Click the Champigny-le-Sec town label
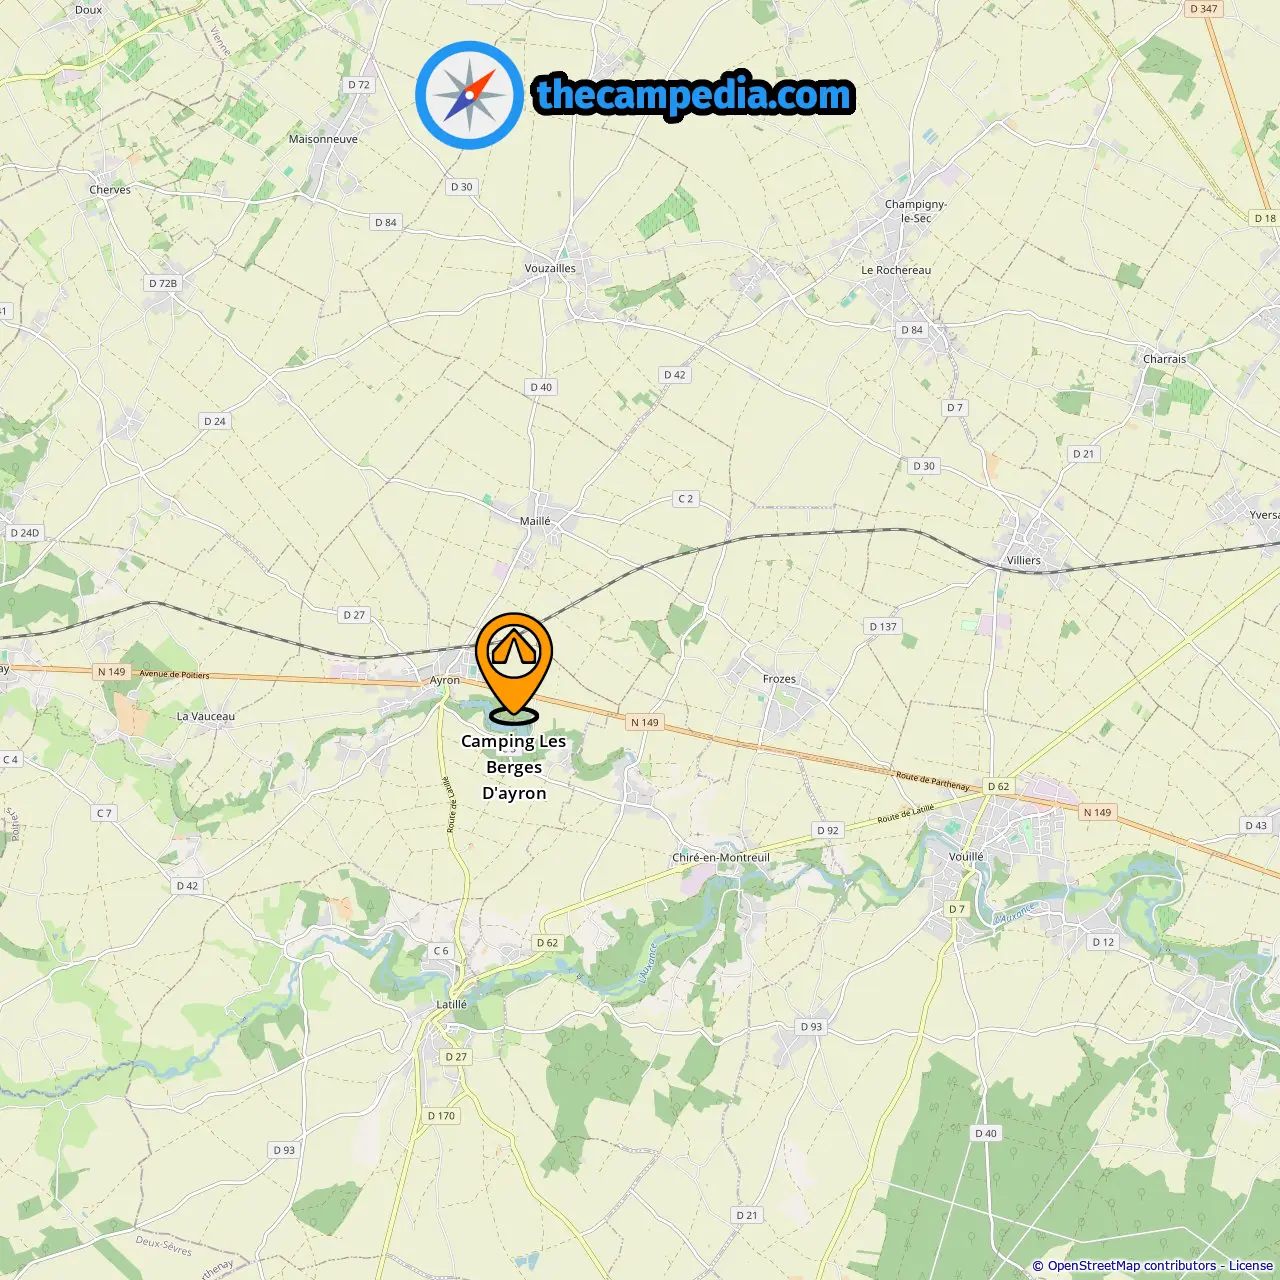The width and height of the screenshot is (1280, 1280). coord(915,211)
